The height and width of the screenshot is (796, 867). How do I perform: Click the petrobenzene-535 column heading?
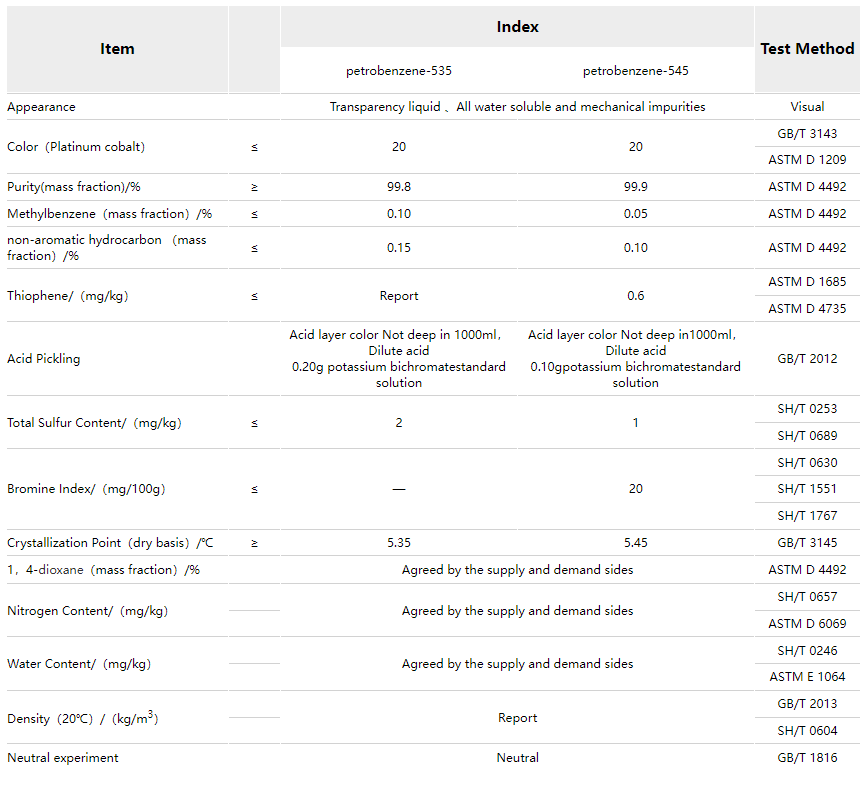pyautogui.click(x=399, y=71)
